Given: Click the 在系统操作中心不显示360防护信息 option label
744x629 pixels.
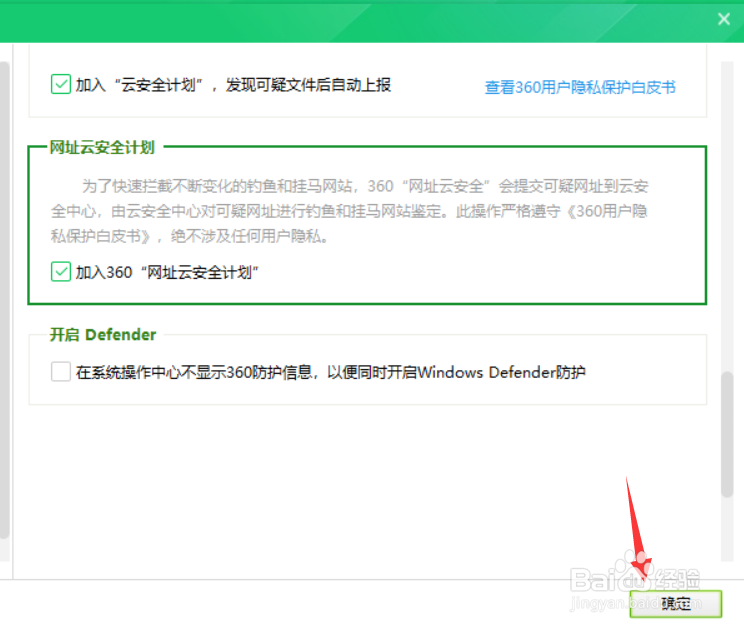Looking at the screenshot, I should [x=330, y=372].
